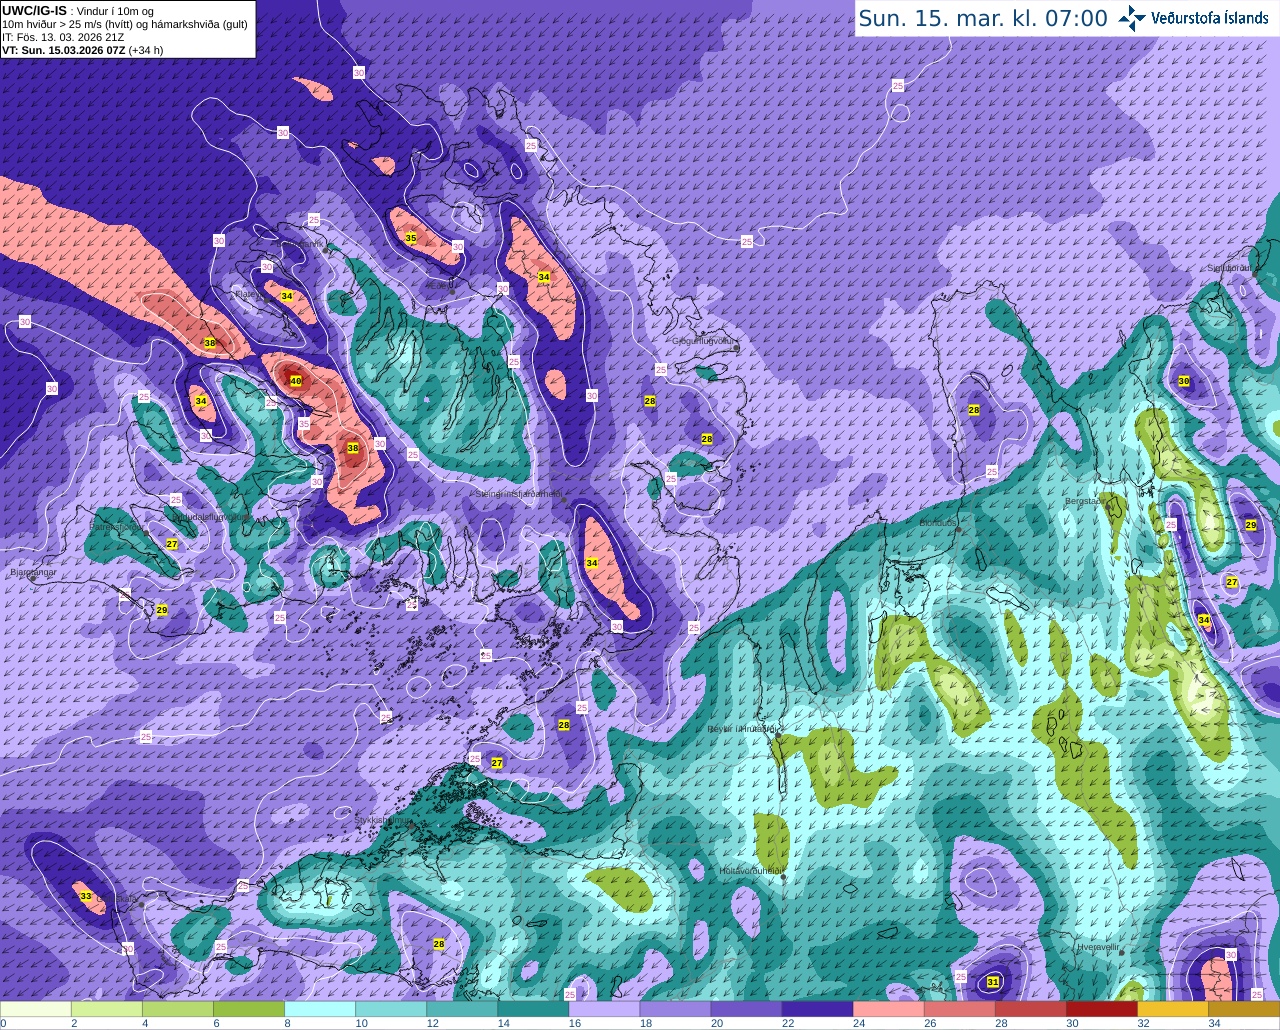
Task: Pick the light green 2–4 legend swatch
Action: [107, 1009]
